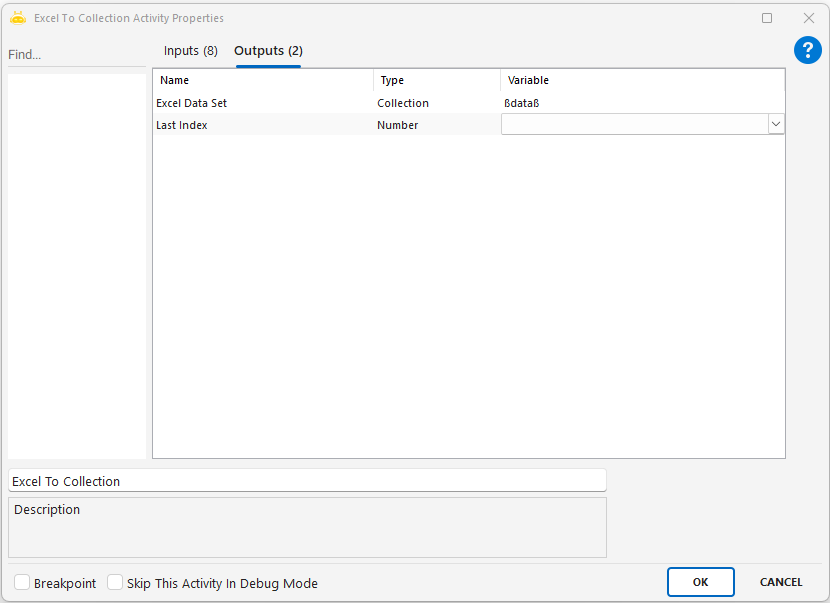Close the Activity Properties dialog
The height and width of the screenshot is (603, 830).
click(x=809, y=18)
